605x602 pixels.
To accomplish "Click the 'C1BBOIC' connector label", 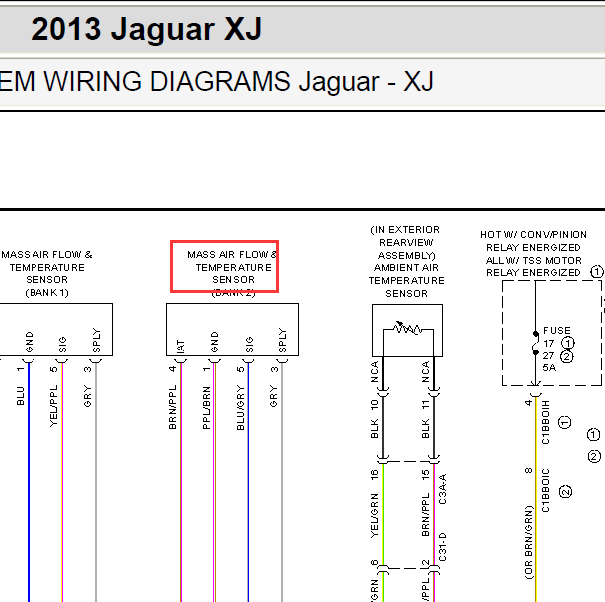I will [x=546, y=490].
